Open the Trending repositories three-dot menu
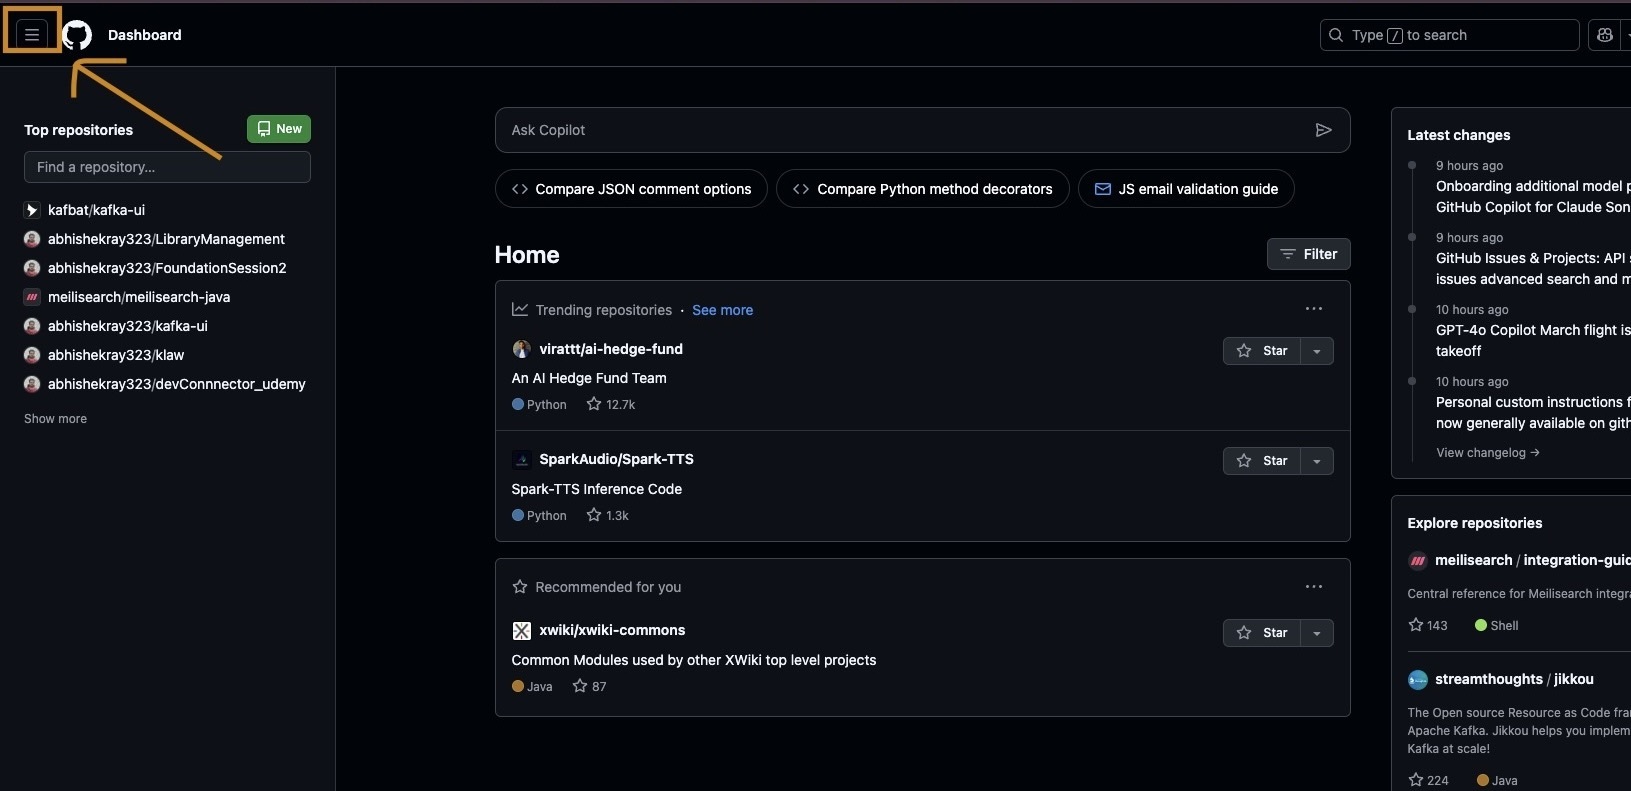The image size is (1631, 791). point(1314,309)
